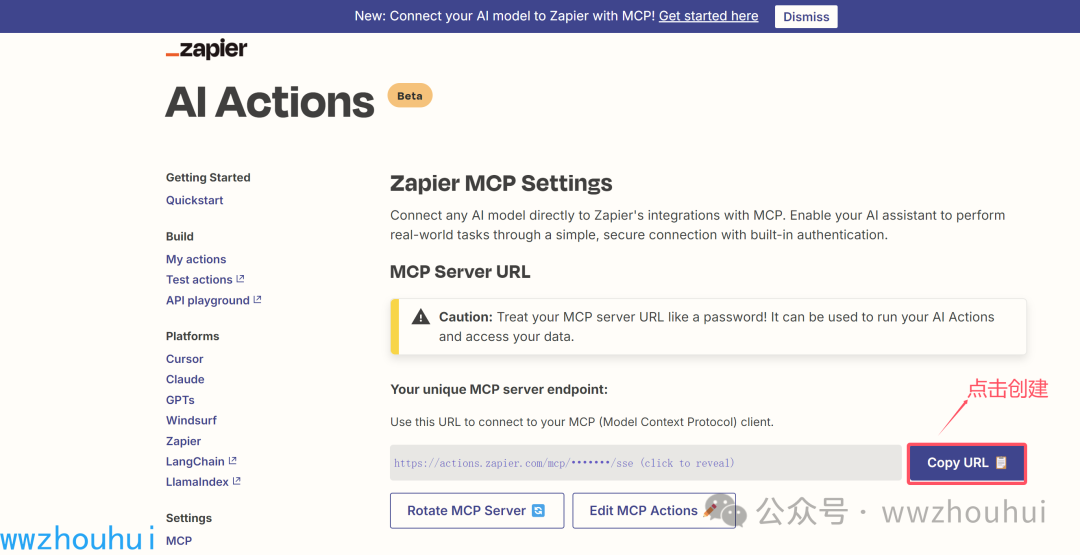
Task: Open the Quickstart page in the sidebar
Action: (x=195, y=200)
